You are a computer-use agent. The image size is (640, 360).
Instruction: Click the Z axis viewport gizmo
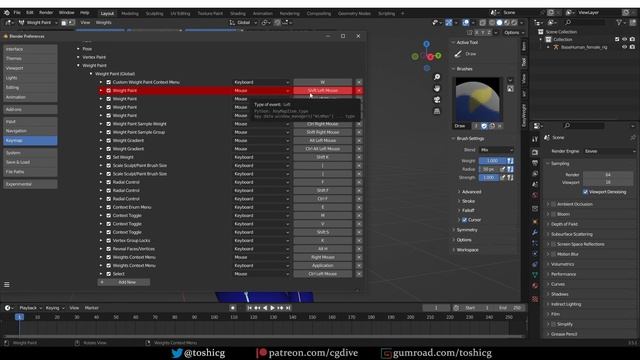coord(426,44)
